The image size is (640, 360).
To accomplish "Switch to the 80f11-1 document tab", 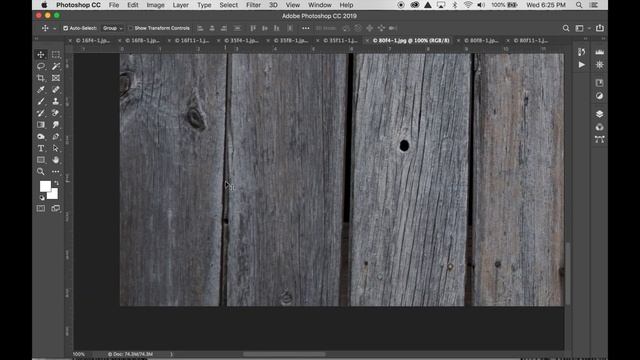I will pos(530,40).
